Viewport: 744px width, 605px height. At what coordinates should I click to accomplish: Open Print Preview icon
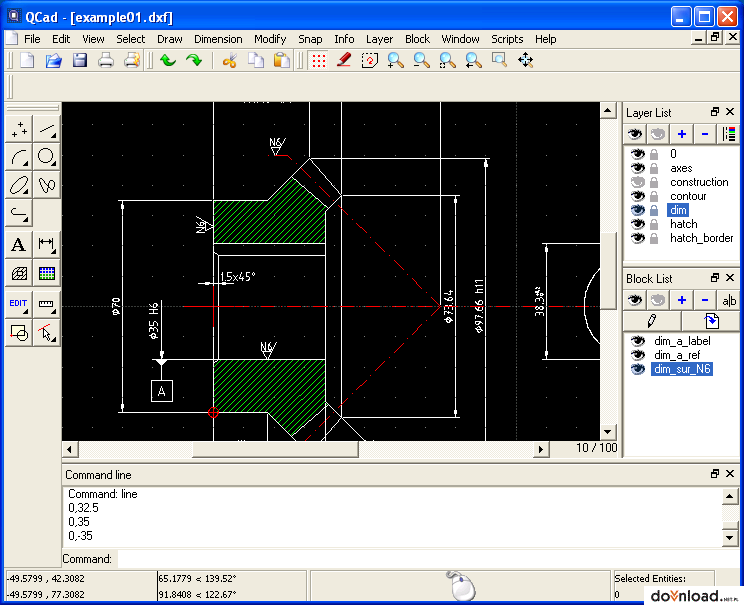click(x=132, y=60)
